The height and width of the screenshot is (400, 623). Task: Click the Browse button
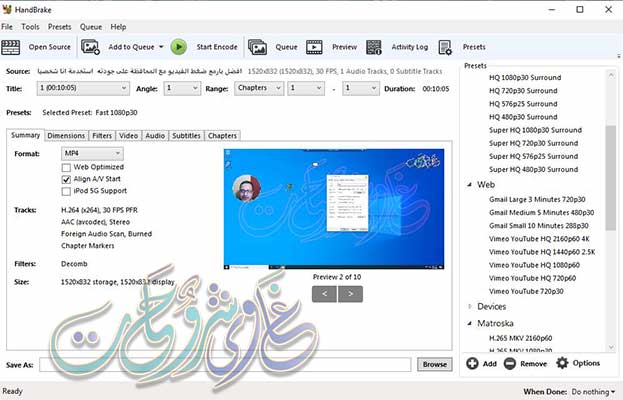click(435, 364)
